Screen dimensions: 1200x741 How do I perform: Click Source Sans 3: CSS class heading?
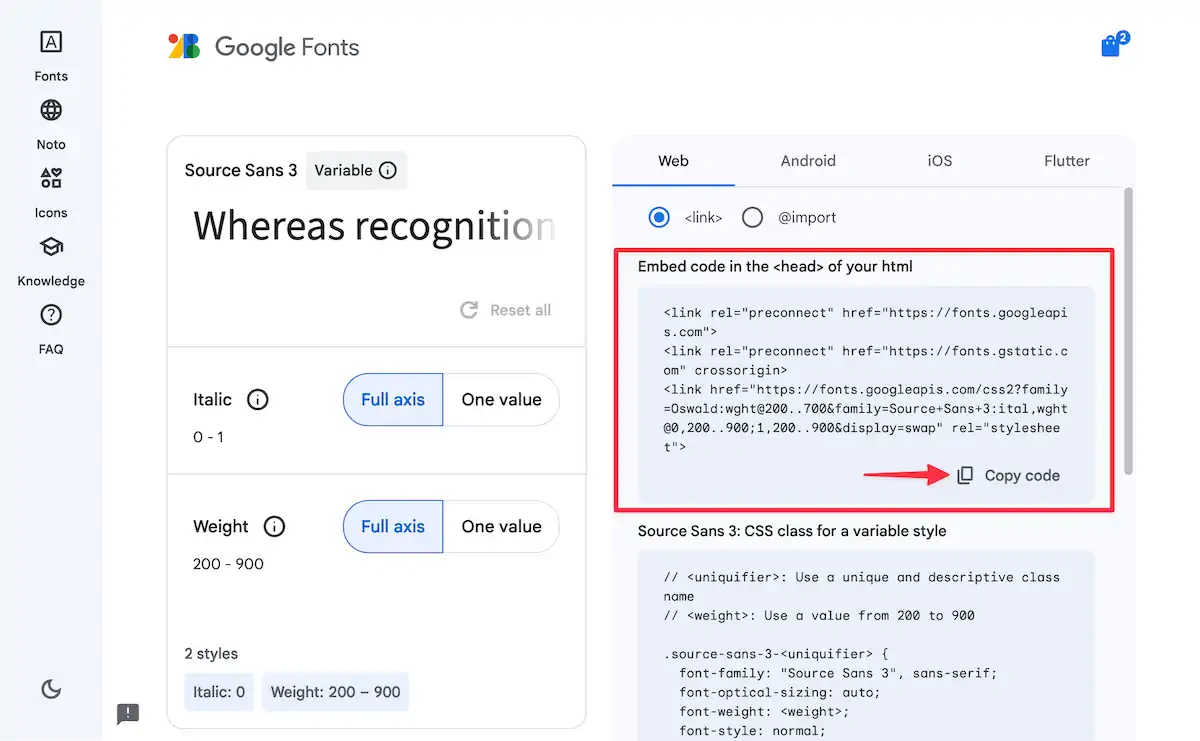(x=792, y=531)
